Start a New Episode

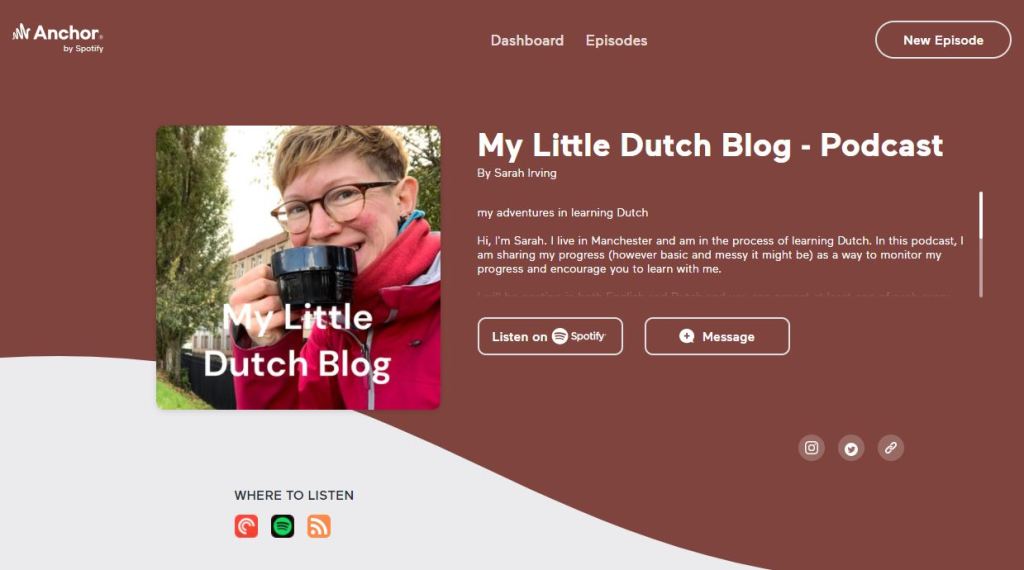943,40
